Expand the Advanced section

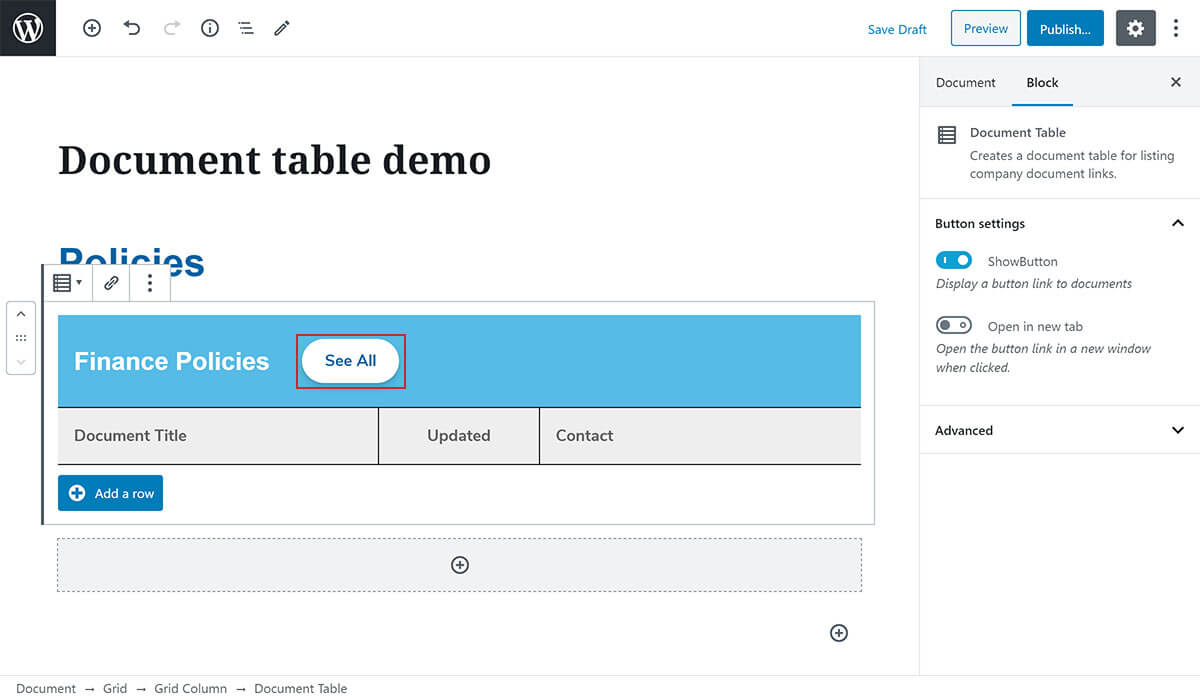1177,430
